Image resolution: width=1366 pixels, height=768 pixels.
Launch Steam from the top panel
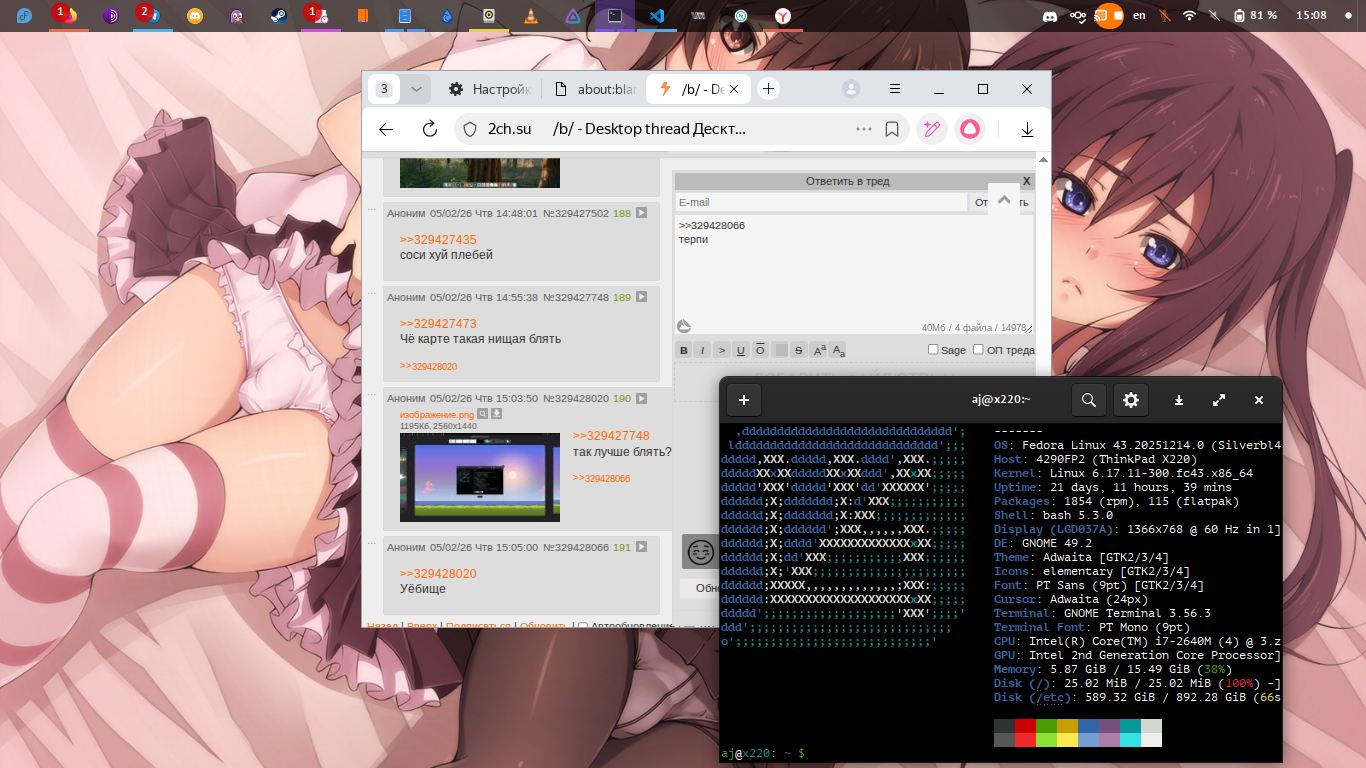(x=277, y=16)
